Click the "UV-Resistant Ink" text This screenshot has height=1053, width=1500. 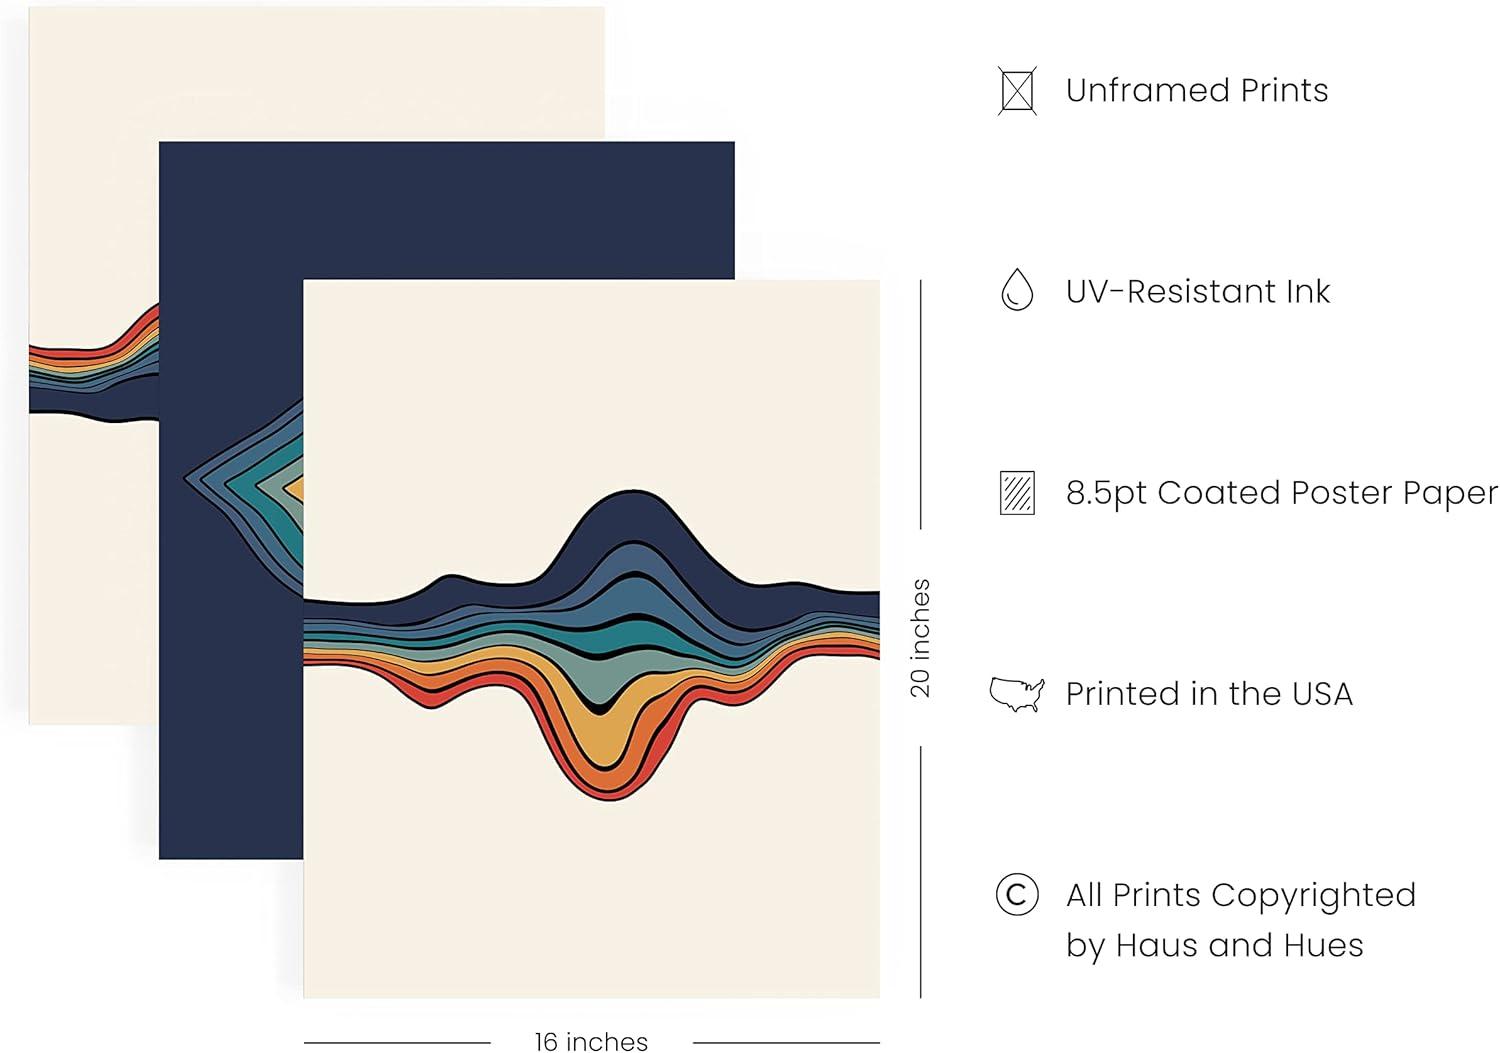[1197, 292]
